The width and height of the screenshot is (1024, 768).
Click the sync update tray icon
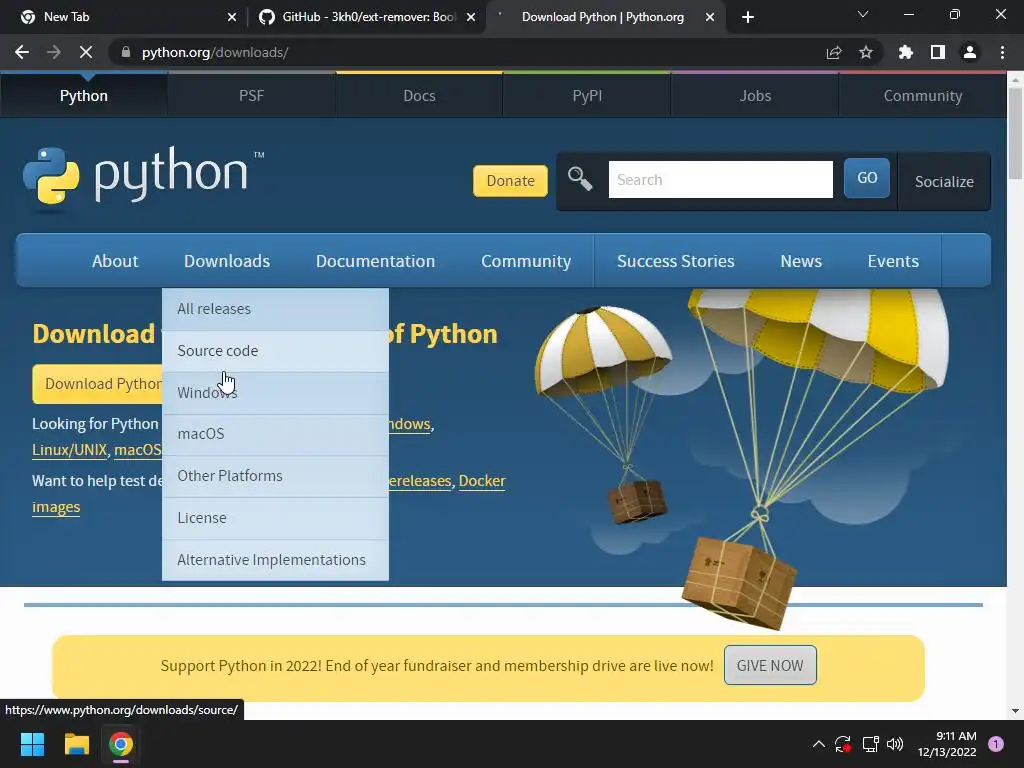click(x=843, y=744)
